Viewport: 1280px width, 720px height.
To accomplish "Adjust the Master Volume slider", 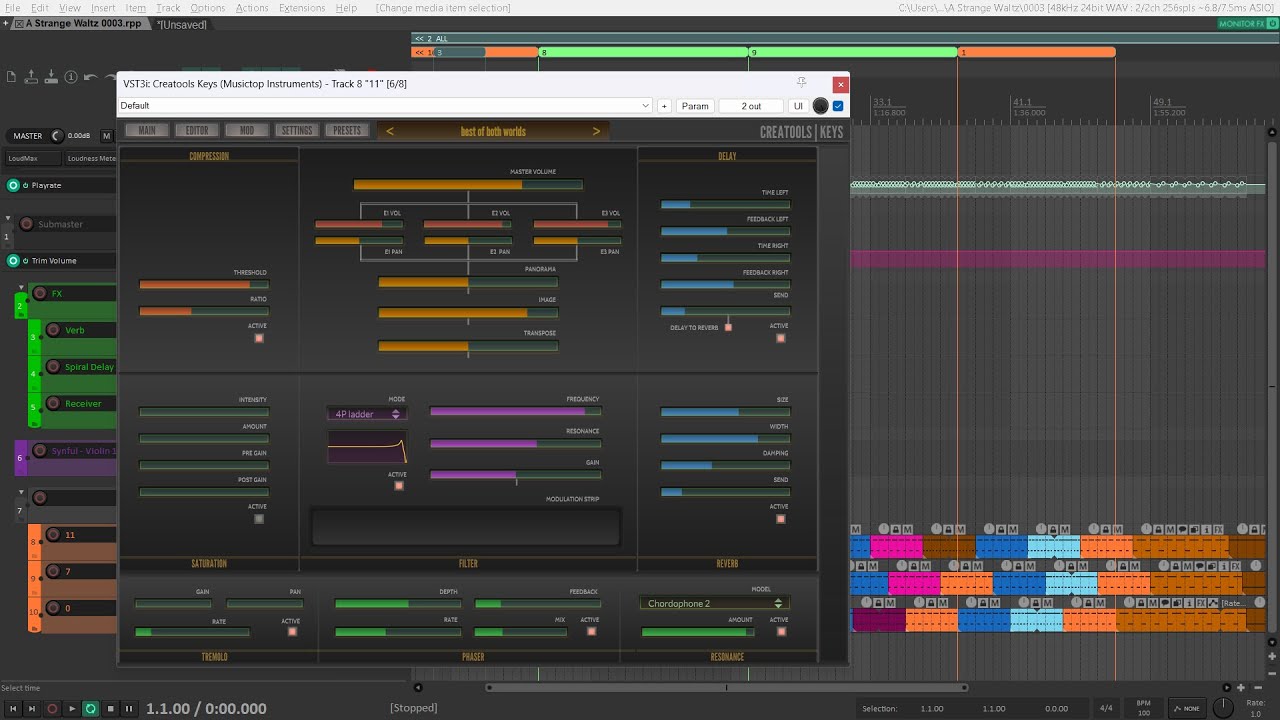I will pos(468,184).
